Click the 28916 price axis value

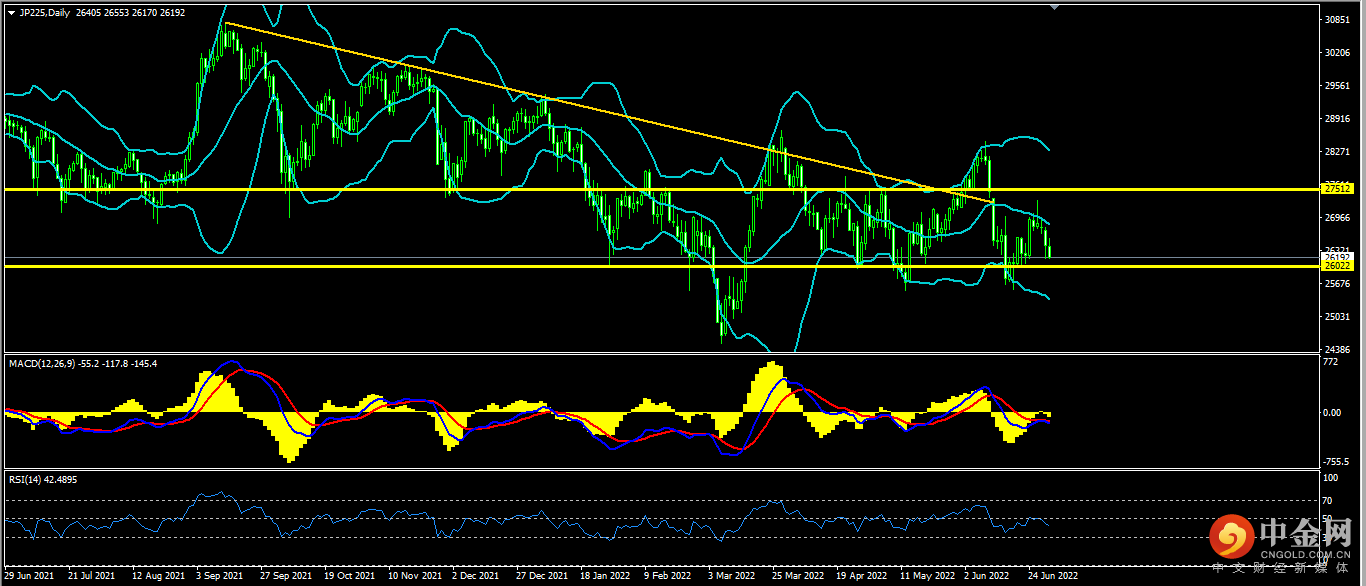click(1337, 119)
